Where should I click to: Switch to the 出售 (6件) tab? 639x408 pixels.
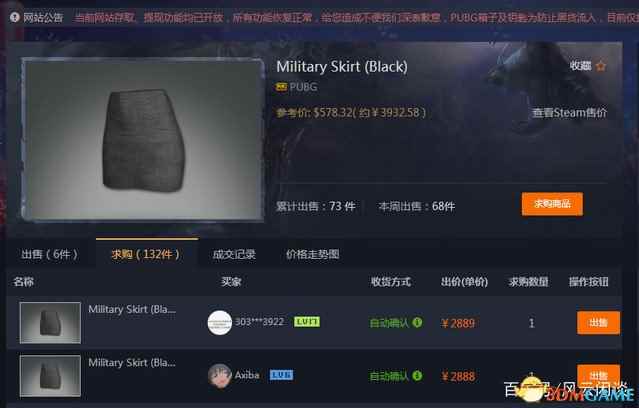tap(49, 254)
